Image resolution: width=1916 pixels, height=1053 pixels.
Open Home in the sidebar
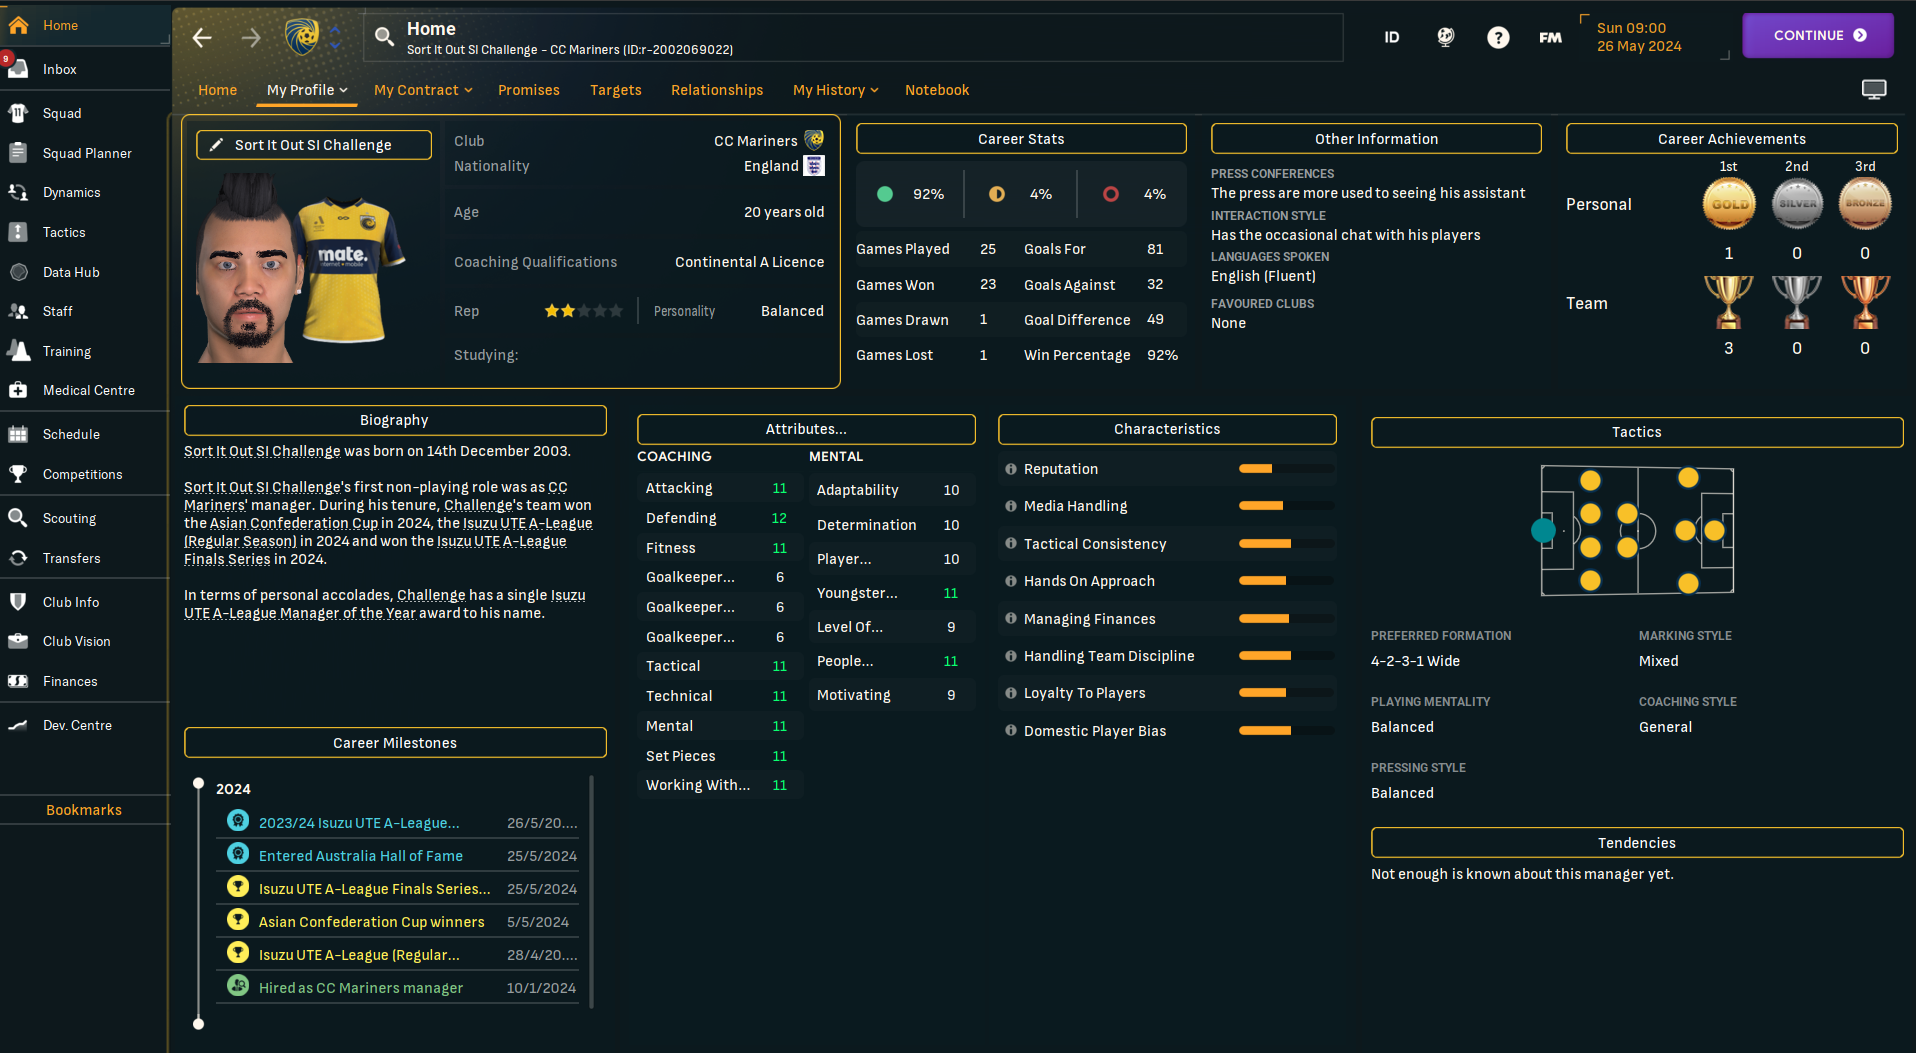pos(84,25)
